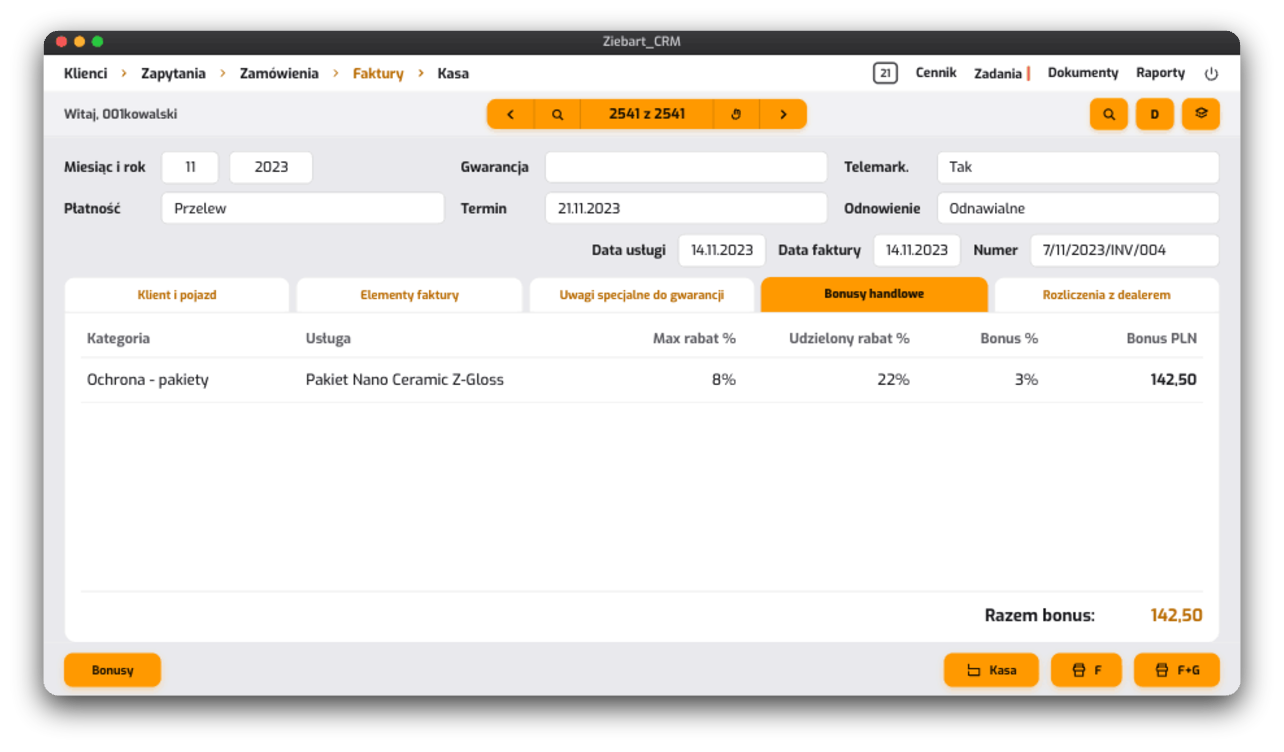Open the Odnowienie Odnawialne field
1284x752 pixels.
tap(1078, 208)
